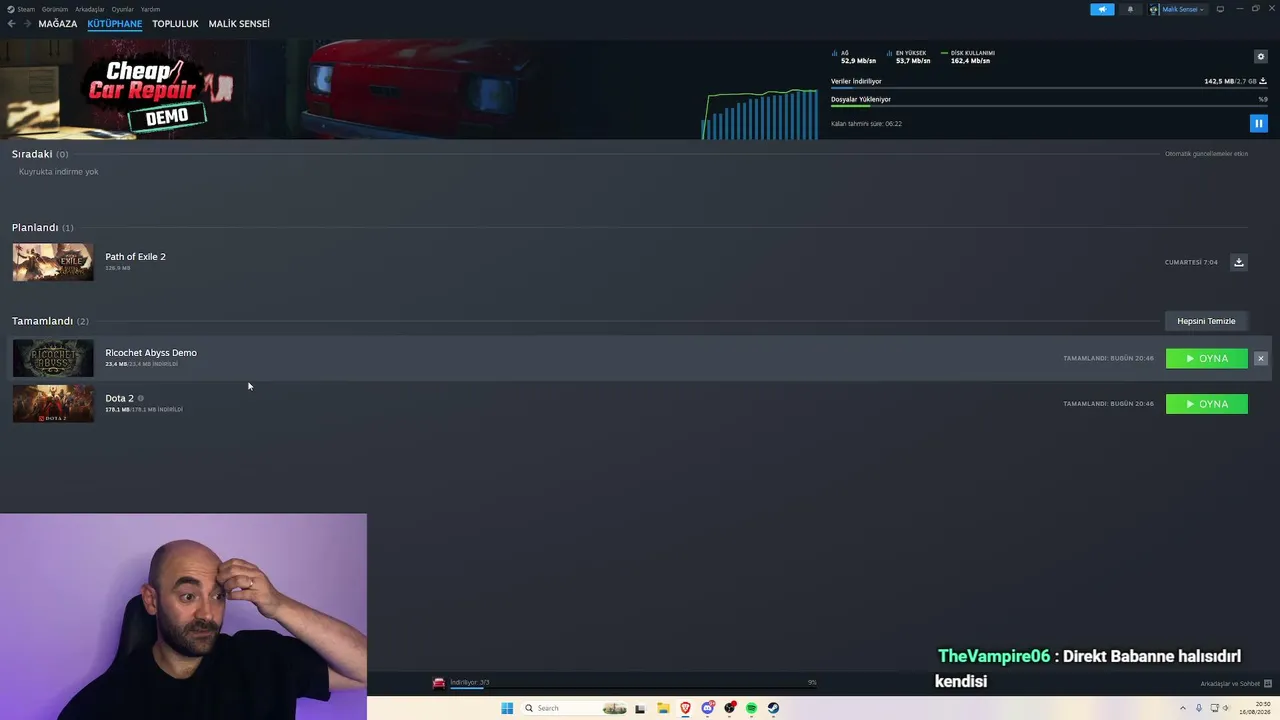The height and width of the screenshot is (720, 1280).
Task: Click the bottom İndiriliyor progress bar
Action: tap(633, 688)
